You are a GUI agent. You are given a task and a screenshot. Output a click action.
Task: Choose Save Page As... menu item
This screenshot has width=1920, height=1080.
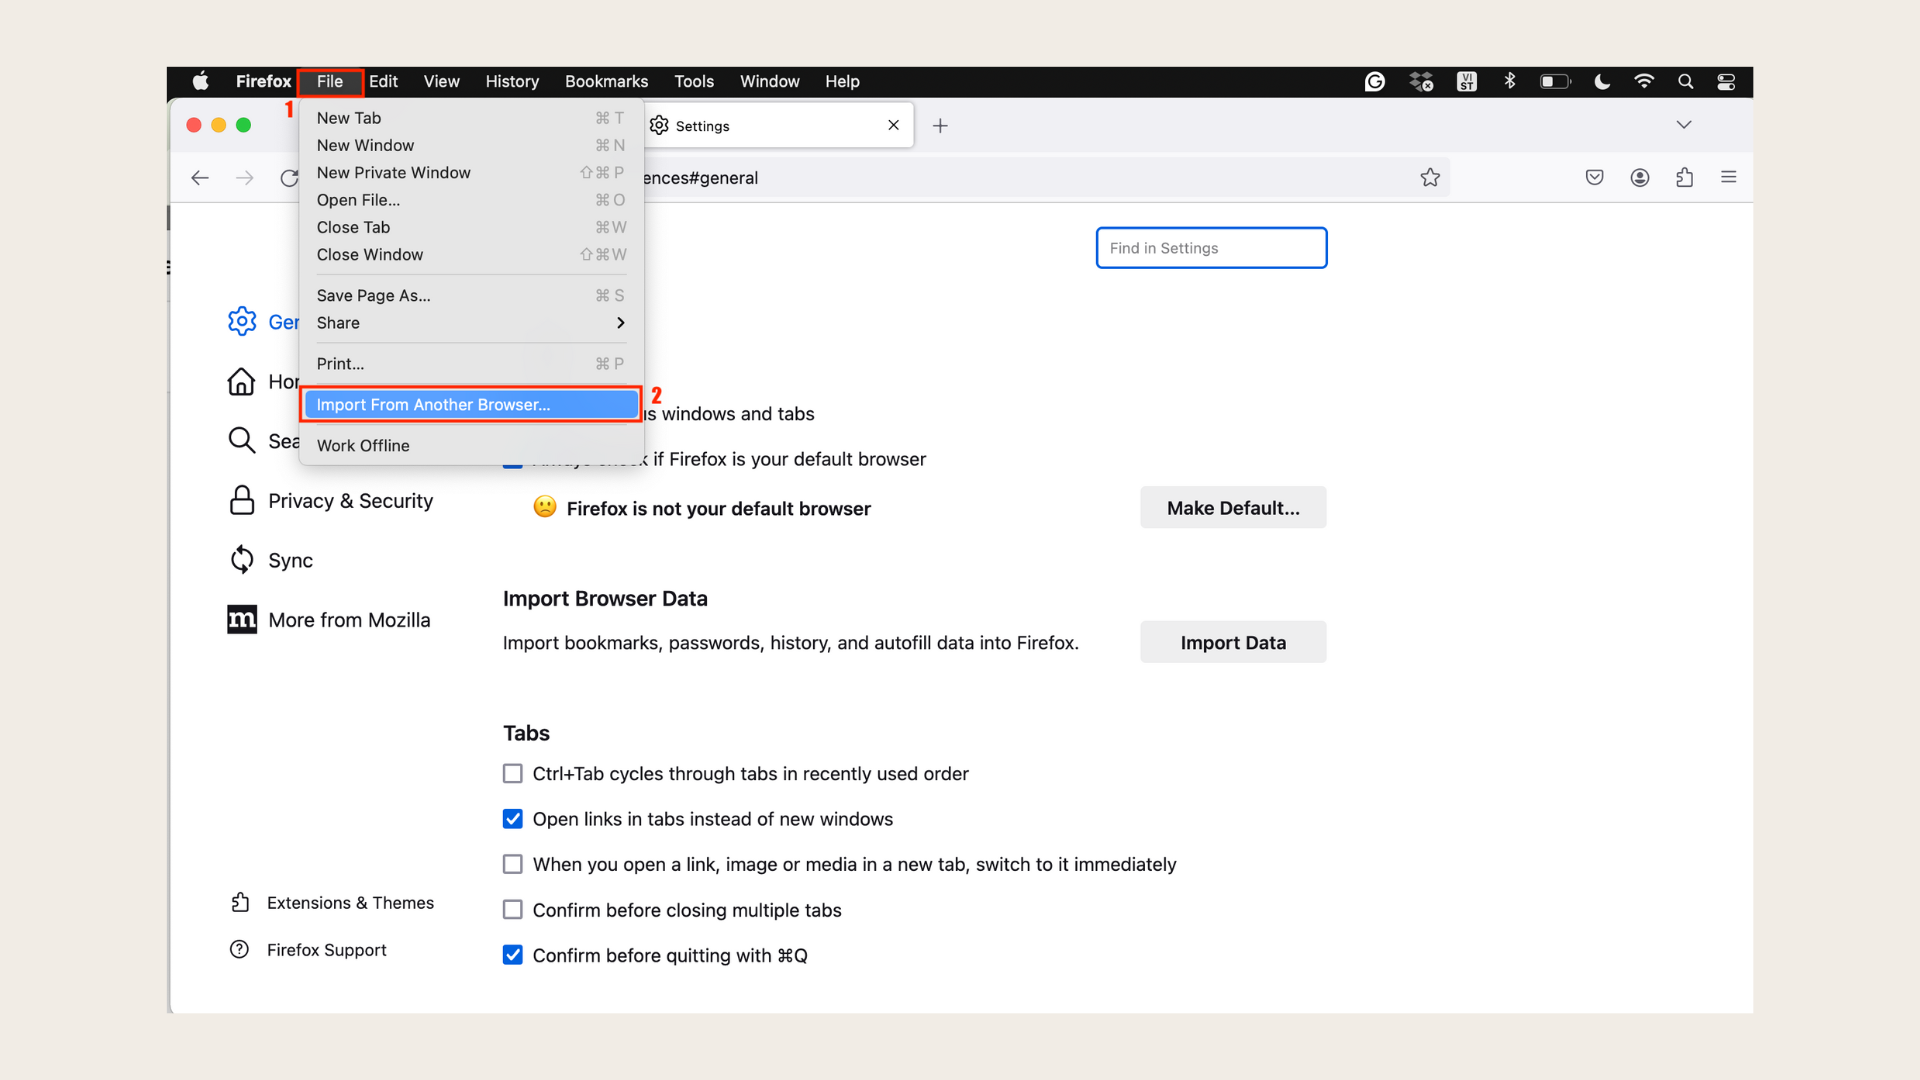pyautogui.click(x=471, y=295)
